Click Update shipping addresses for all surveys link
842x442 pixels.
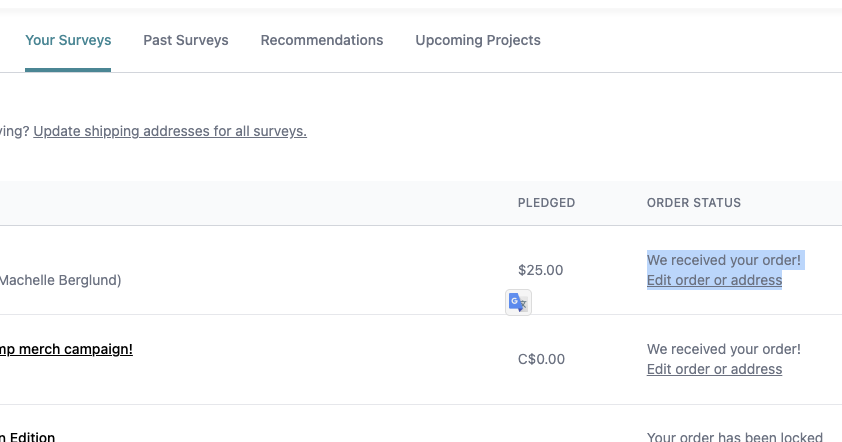coord(170,131)
